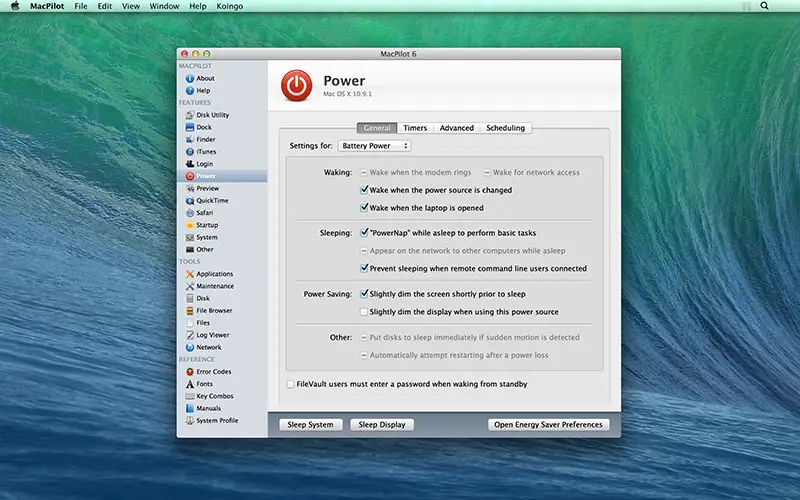Viewport: 800px width, 500px height.
Task: Open the Apple menu logo
Action: click(15, 6)
